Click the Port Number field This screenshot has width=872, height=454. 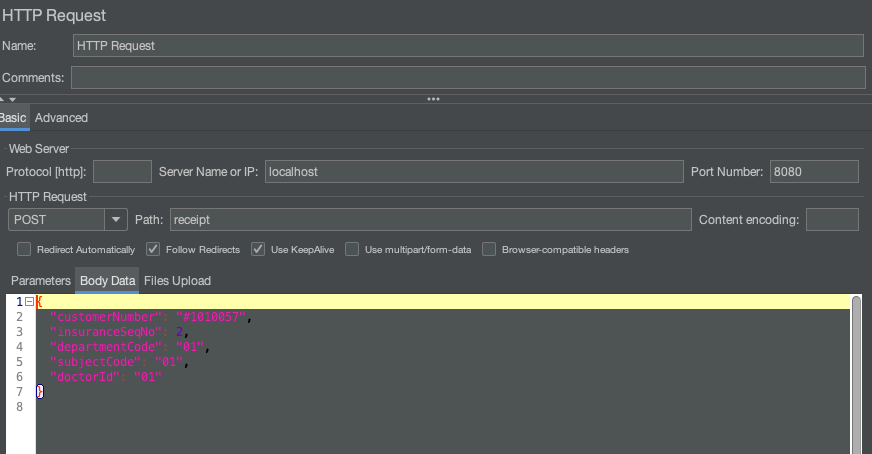(814, 171)
